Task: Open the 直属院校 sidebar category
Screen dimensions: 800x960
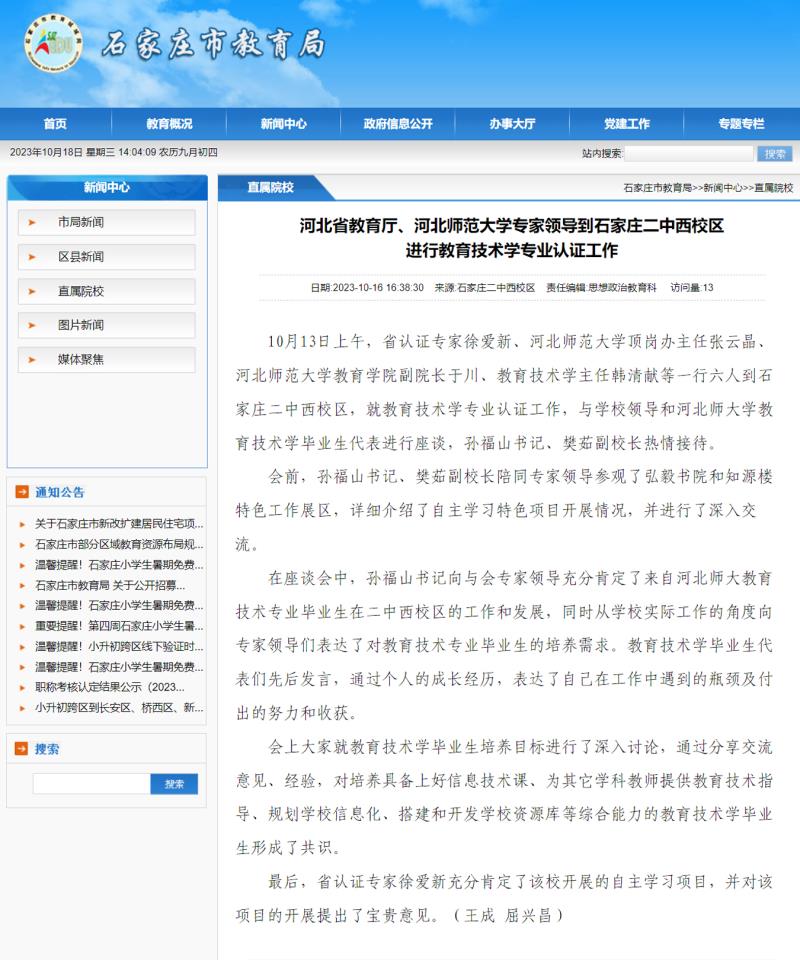Action: point(81,291)
